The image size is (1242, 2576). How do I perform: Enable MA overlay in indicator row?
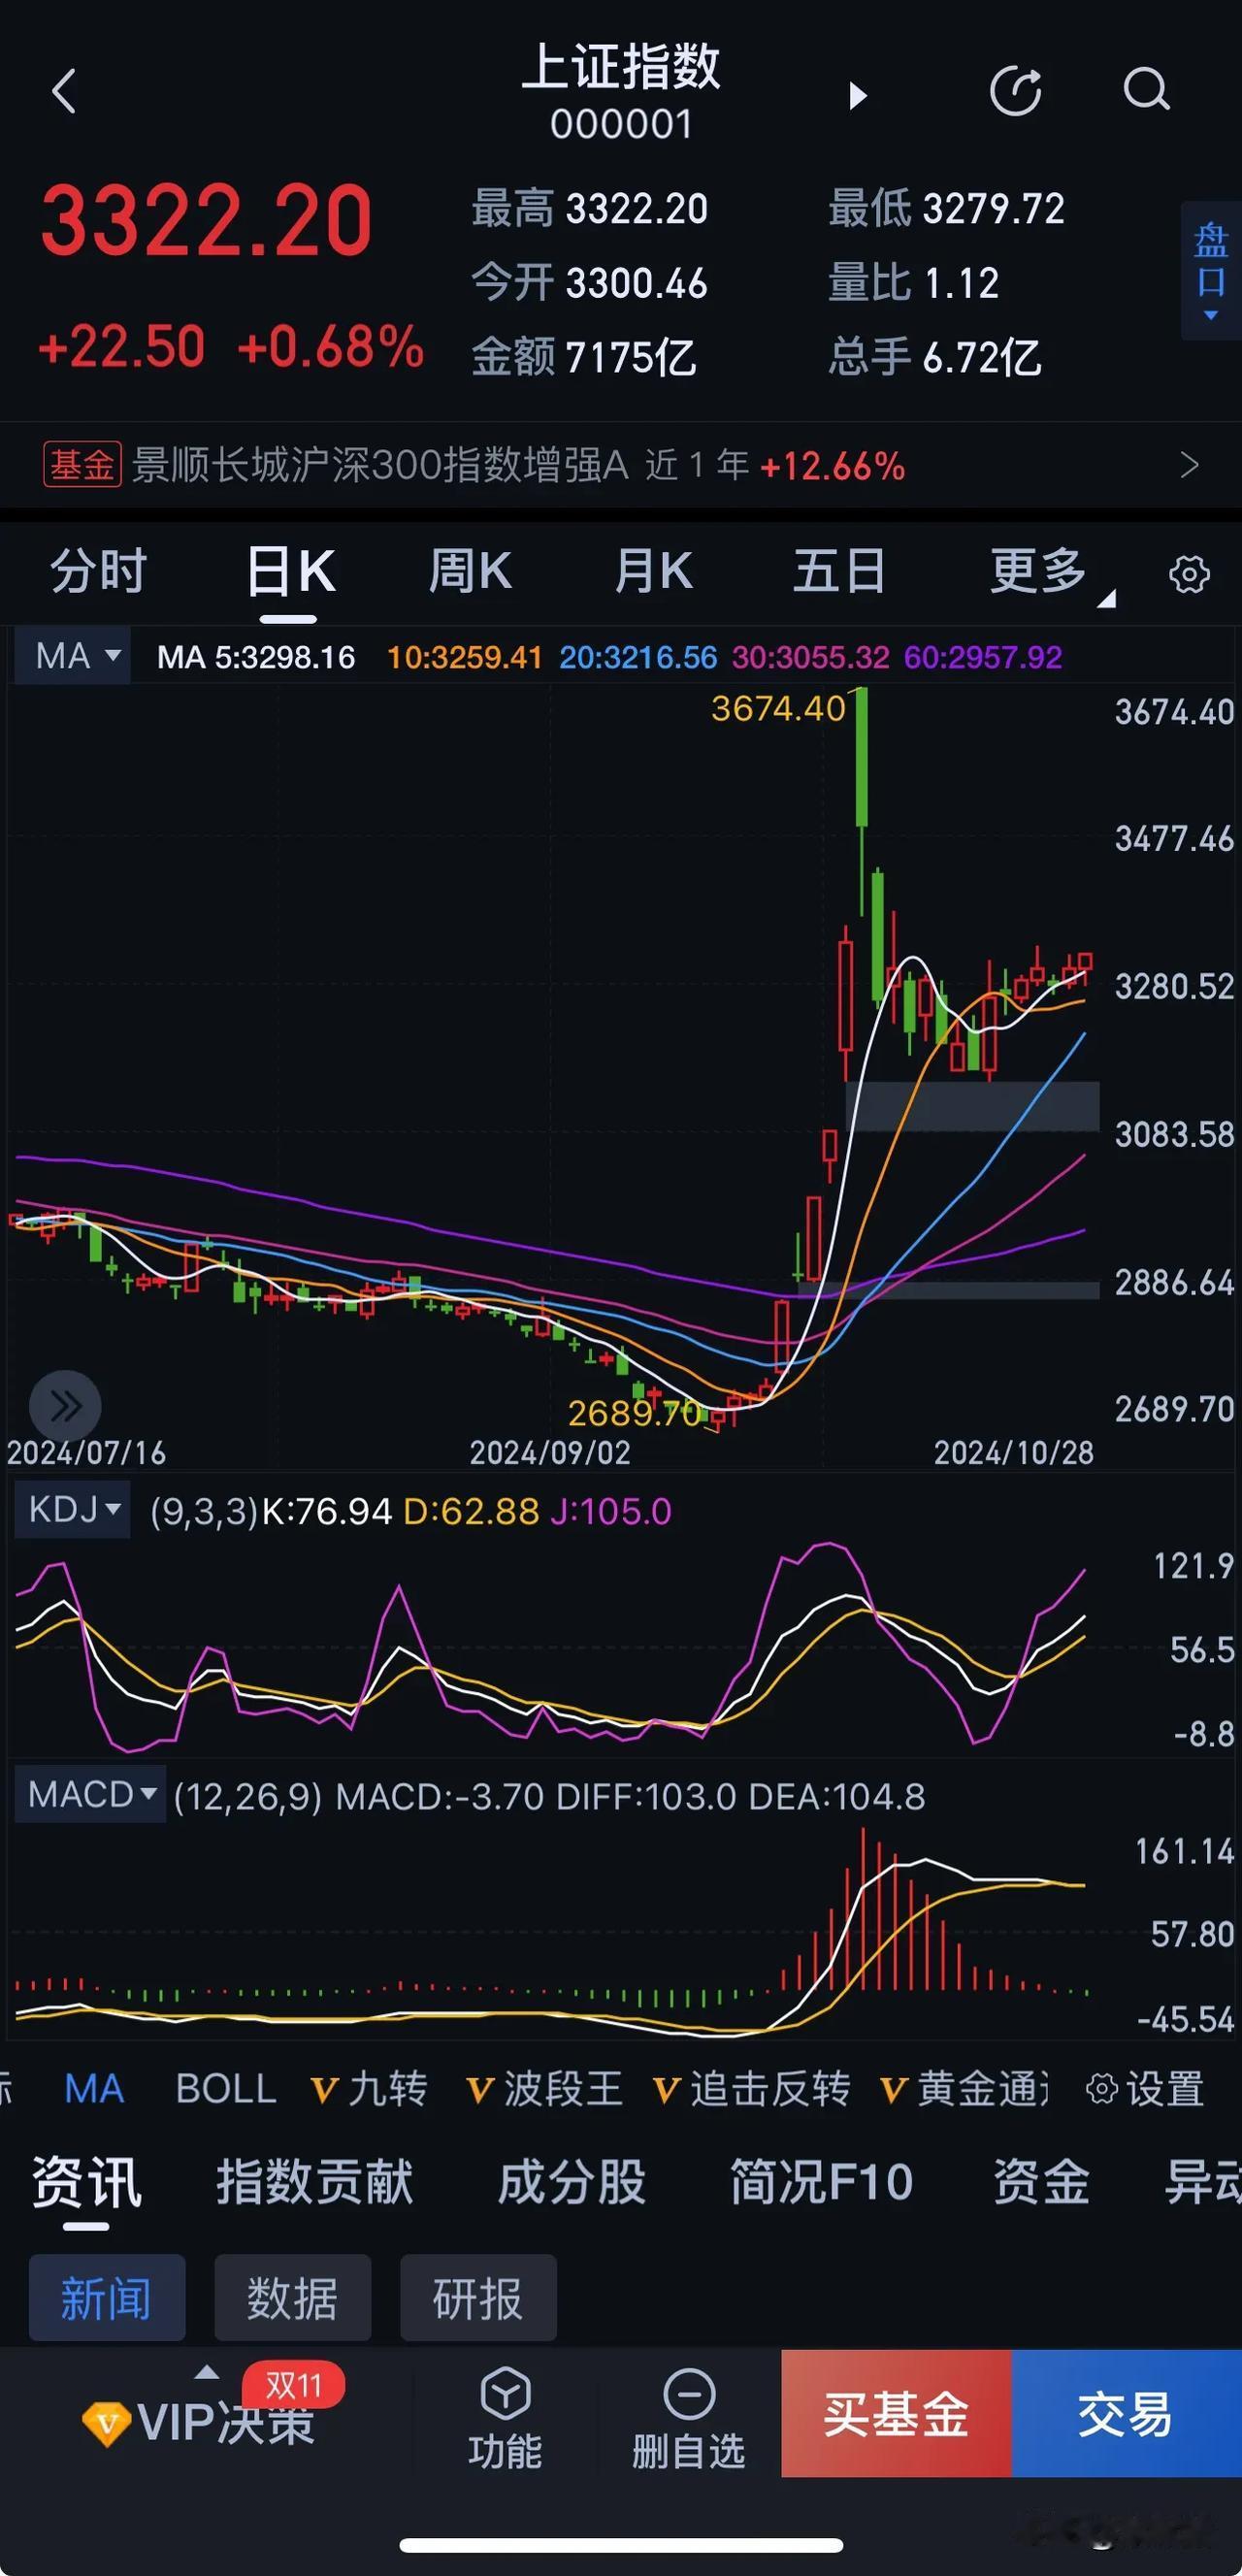click(x=94, y=2089)
